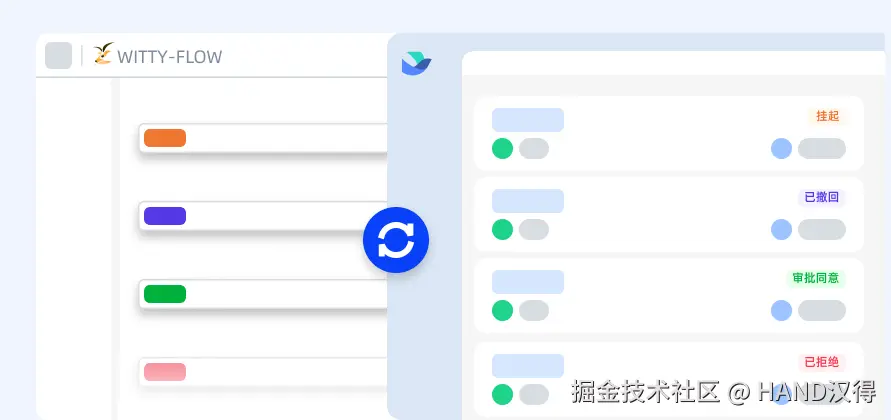Click the purple color label
The width and height of the screenshot is (891, 420).
[x=165, y=216]
